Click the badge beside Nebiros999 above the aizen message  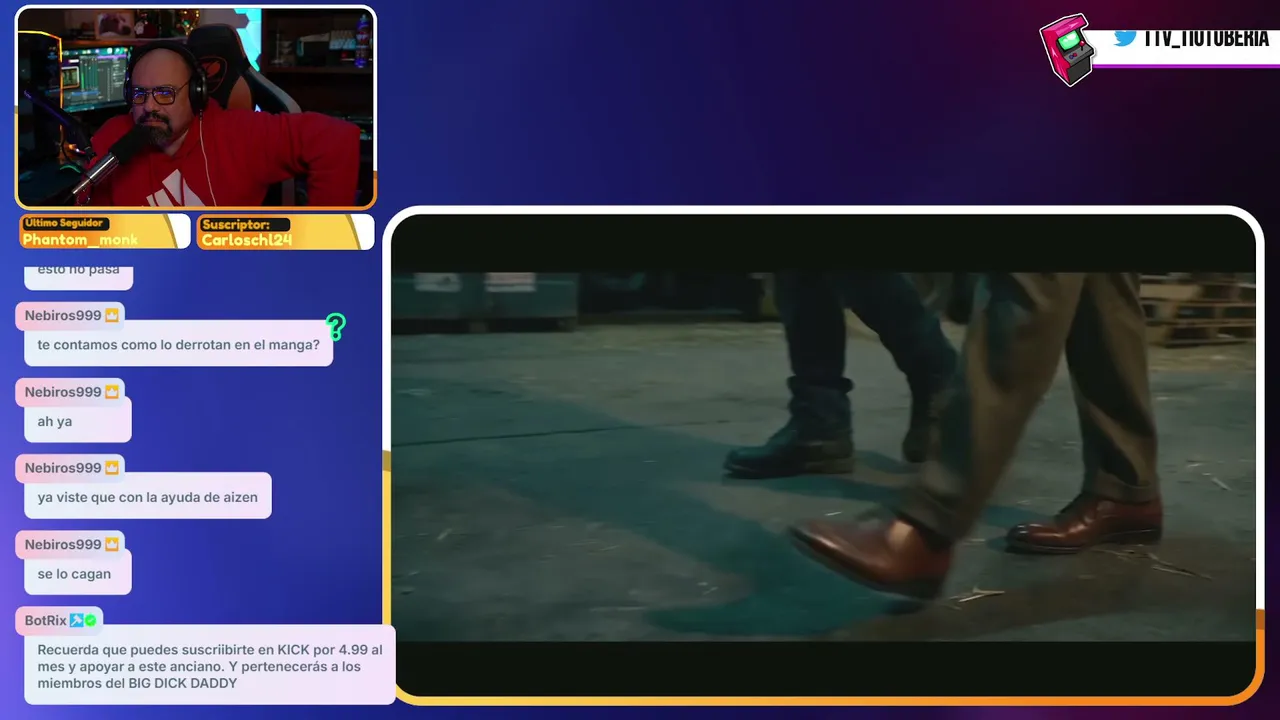pos(112,468)
